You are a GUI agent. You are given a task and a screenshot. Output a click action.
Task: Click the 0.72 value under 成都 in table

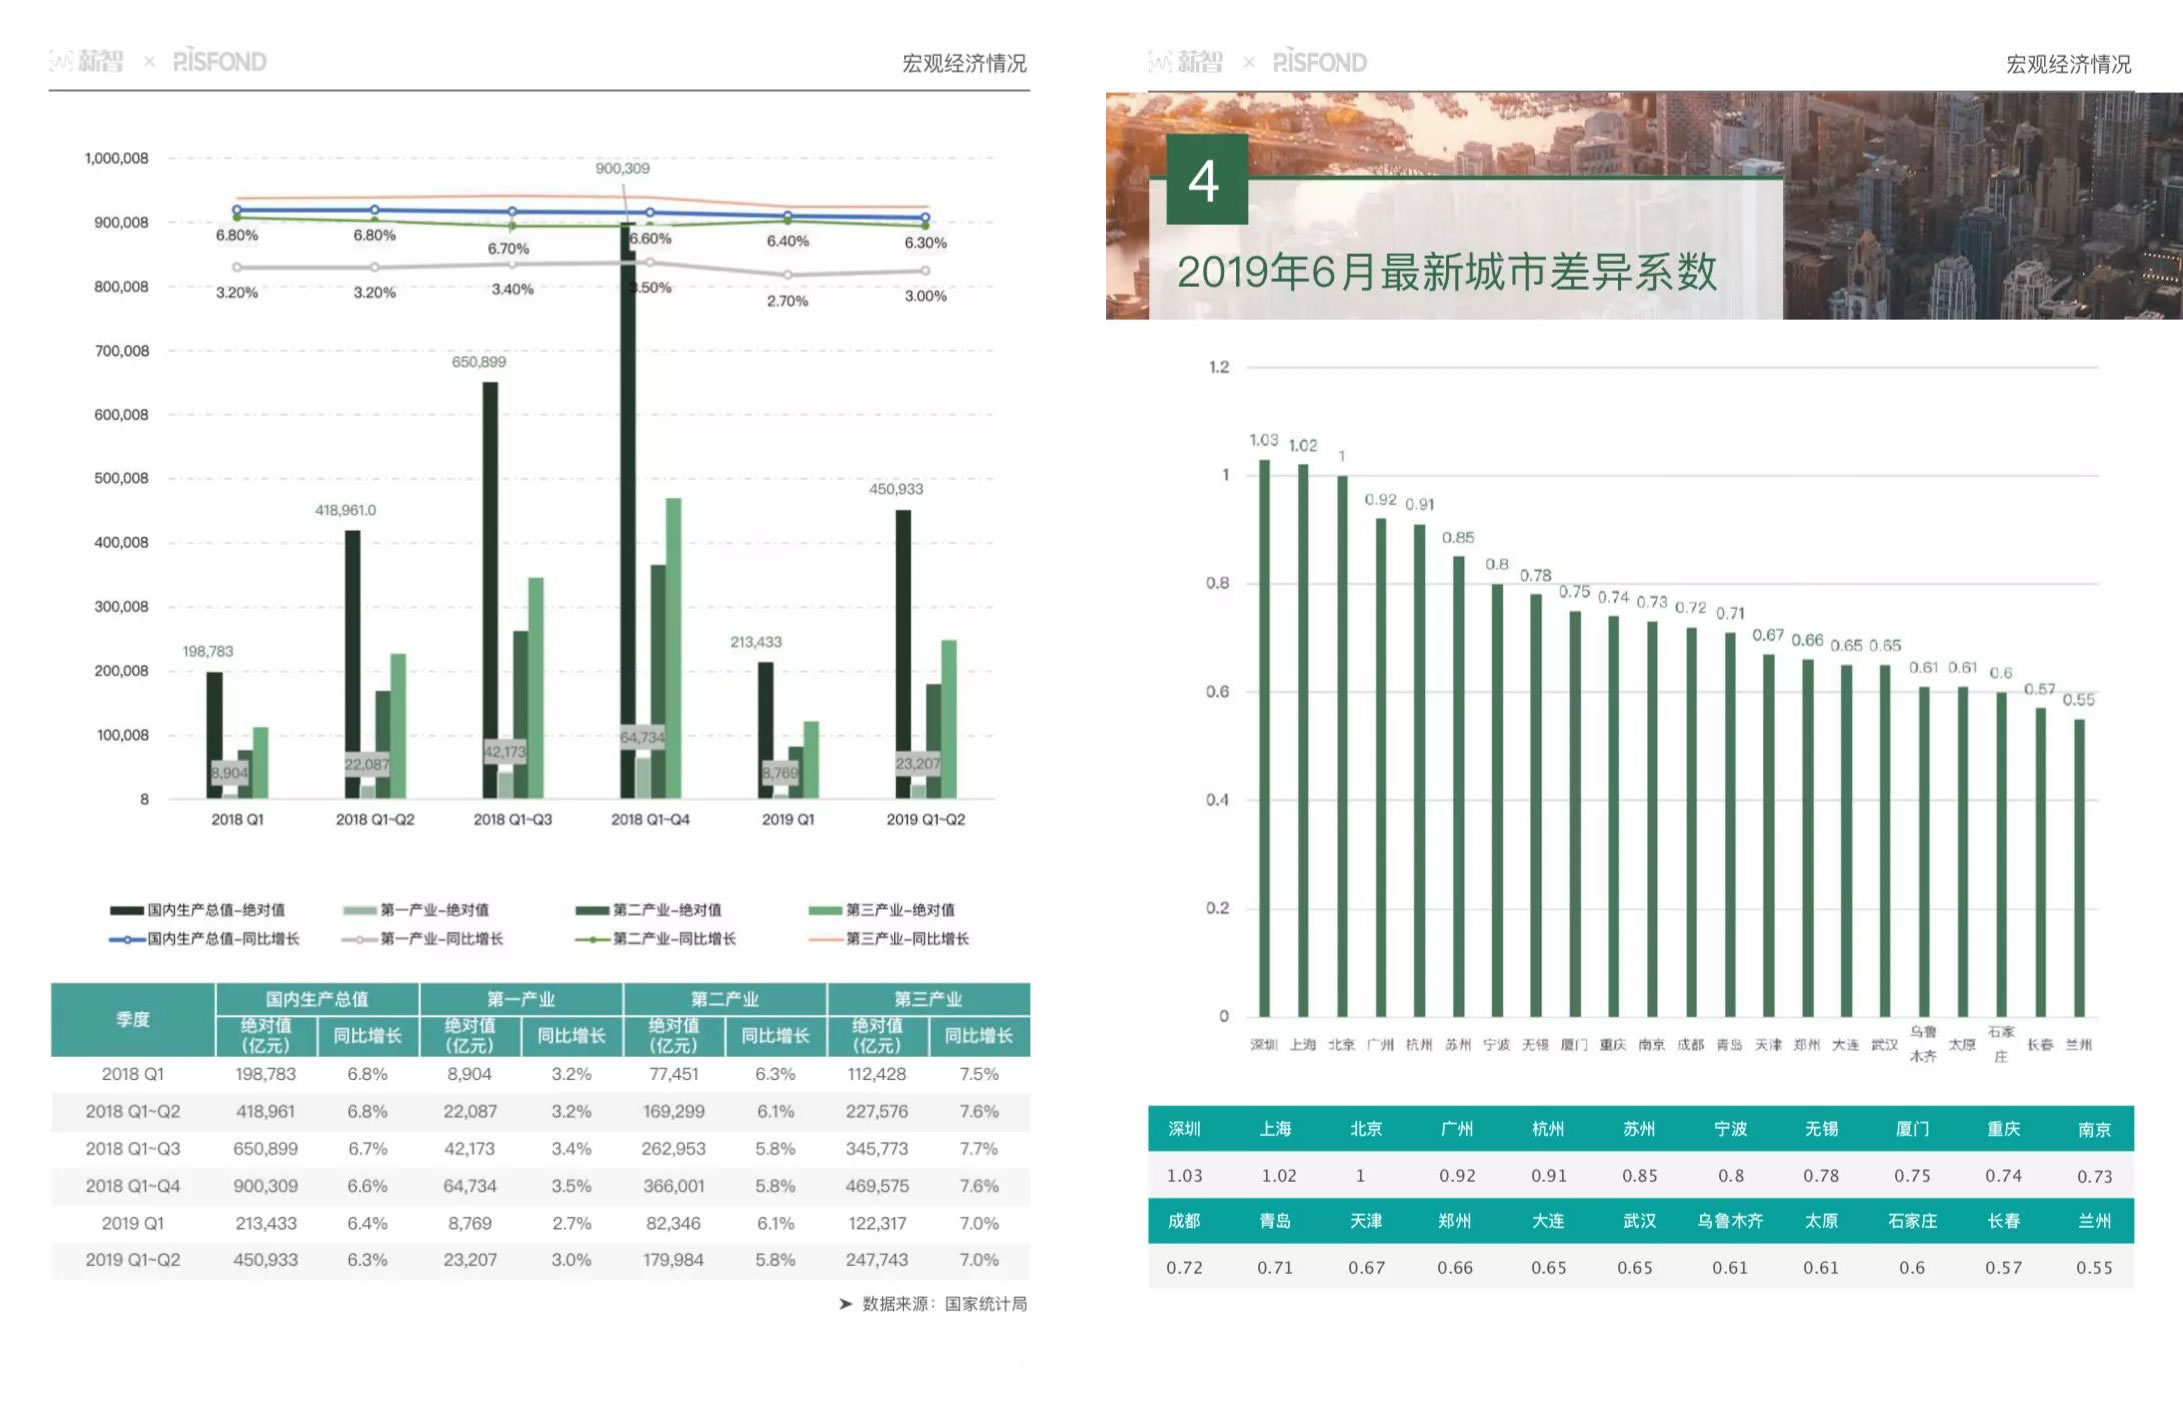pyautogui.click(x=1184, y=1268)
